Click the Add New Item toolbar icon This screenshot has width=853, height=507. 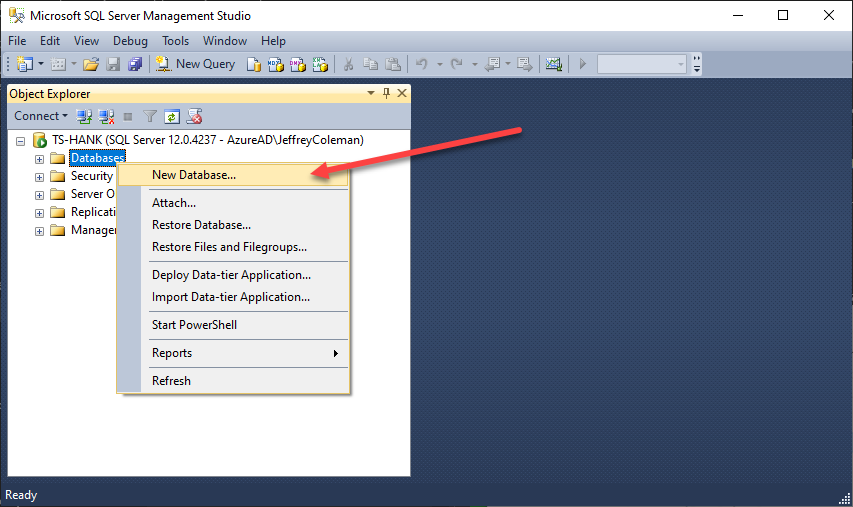[58, 64]
